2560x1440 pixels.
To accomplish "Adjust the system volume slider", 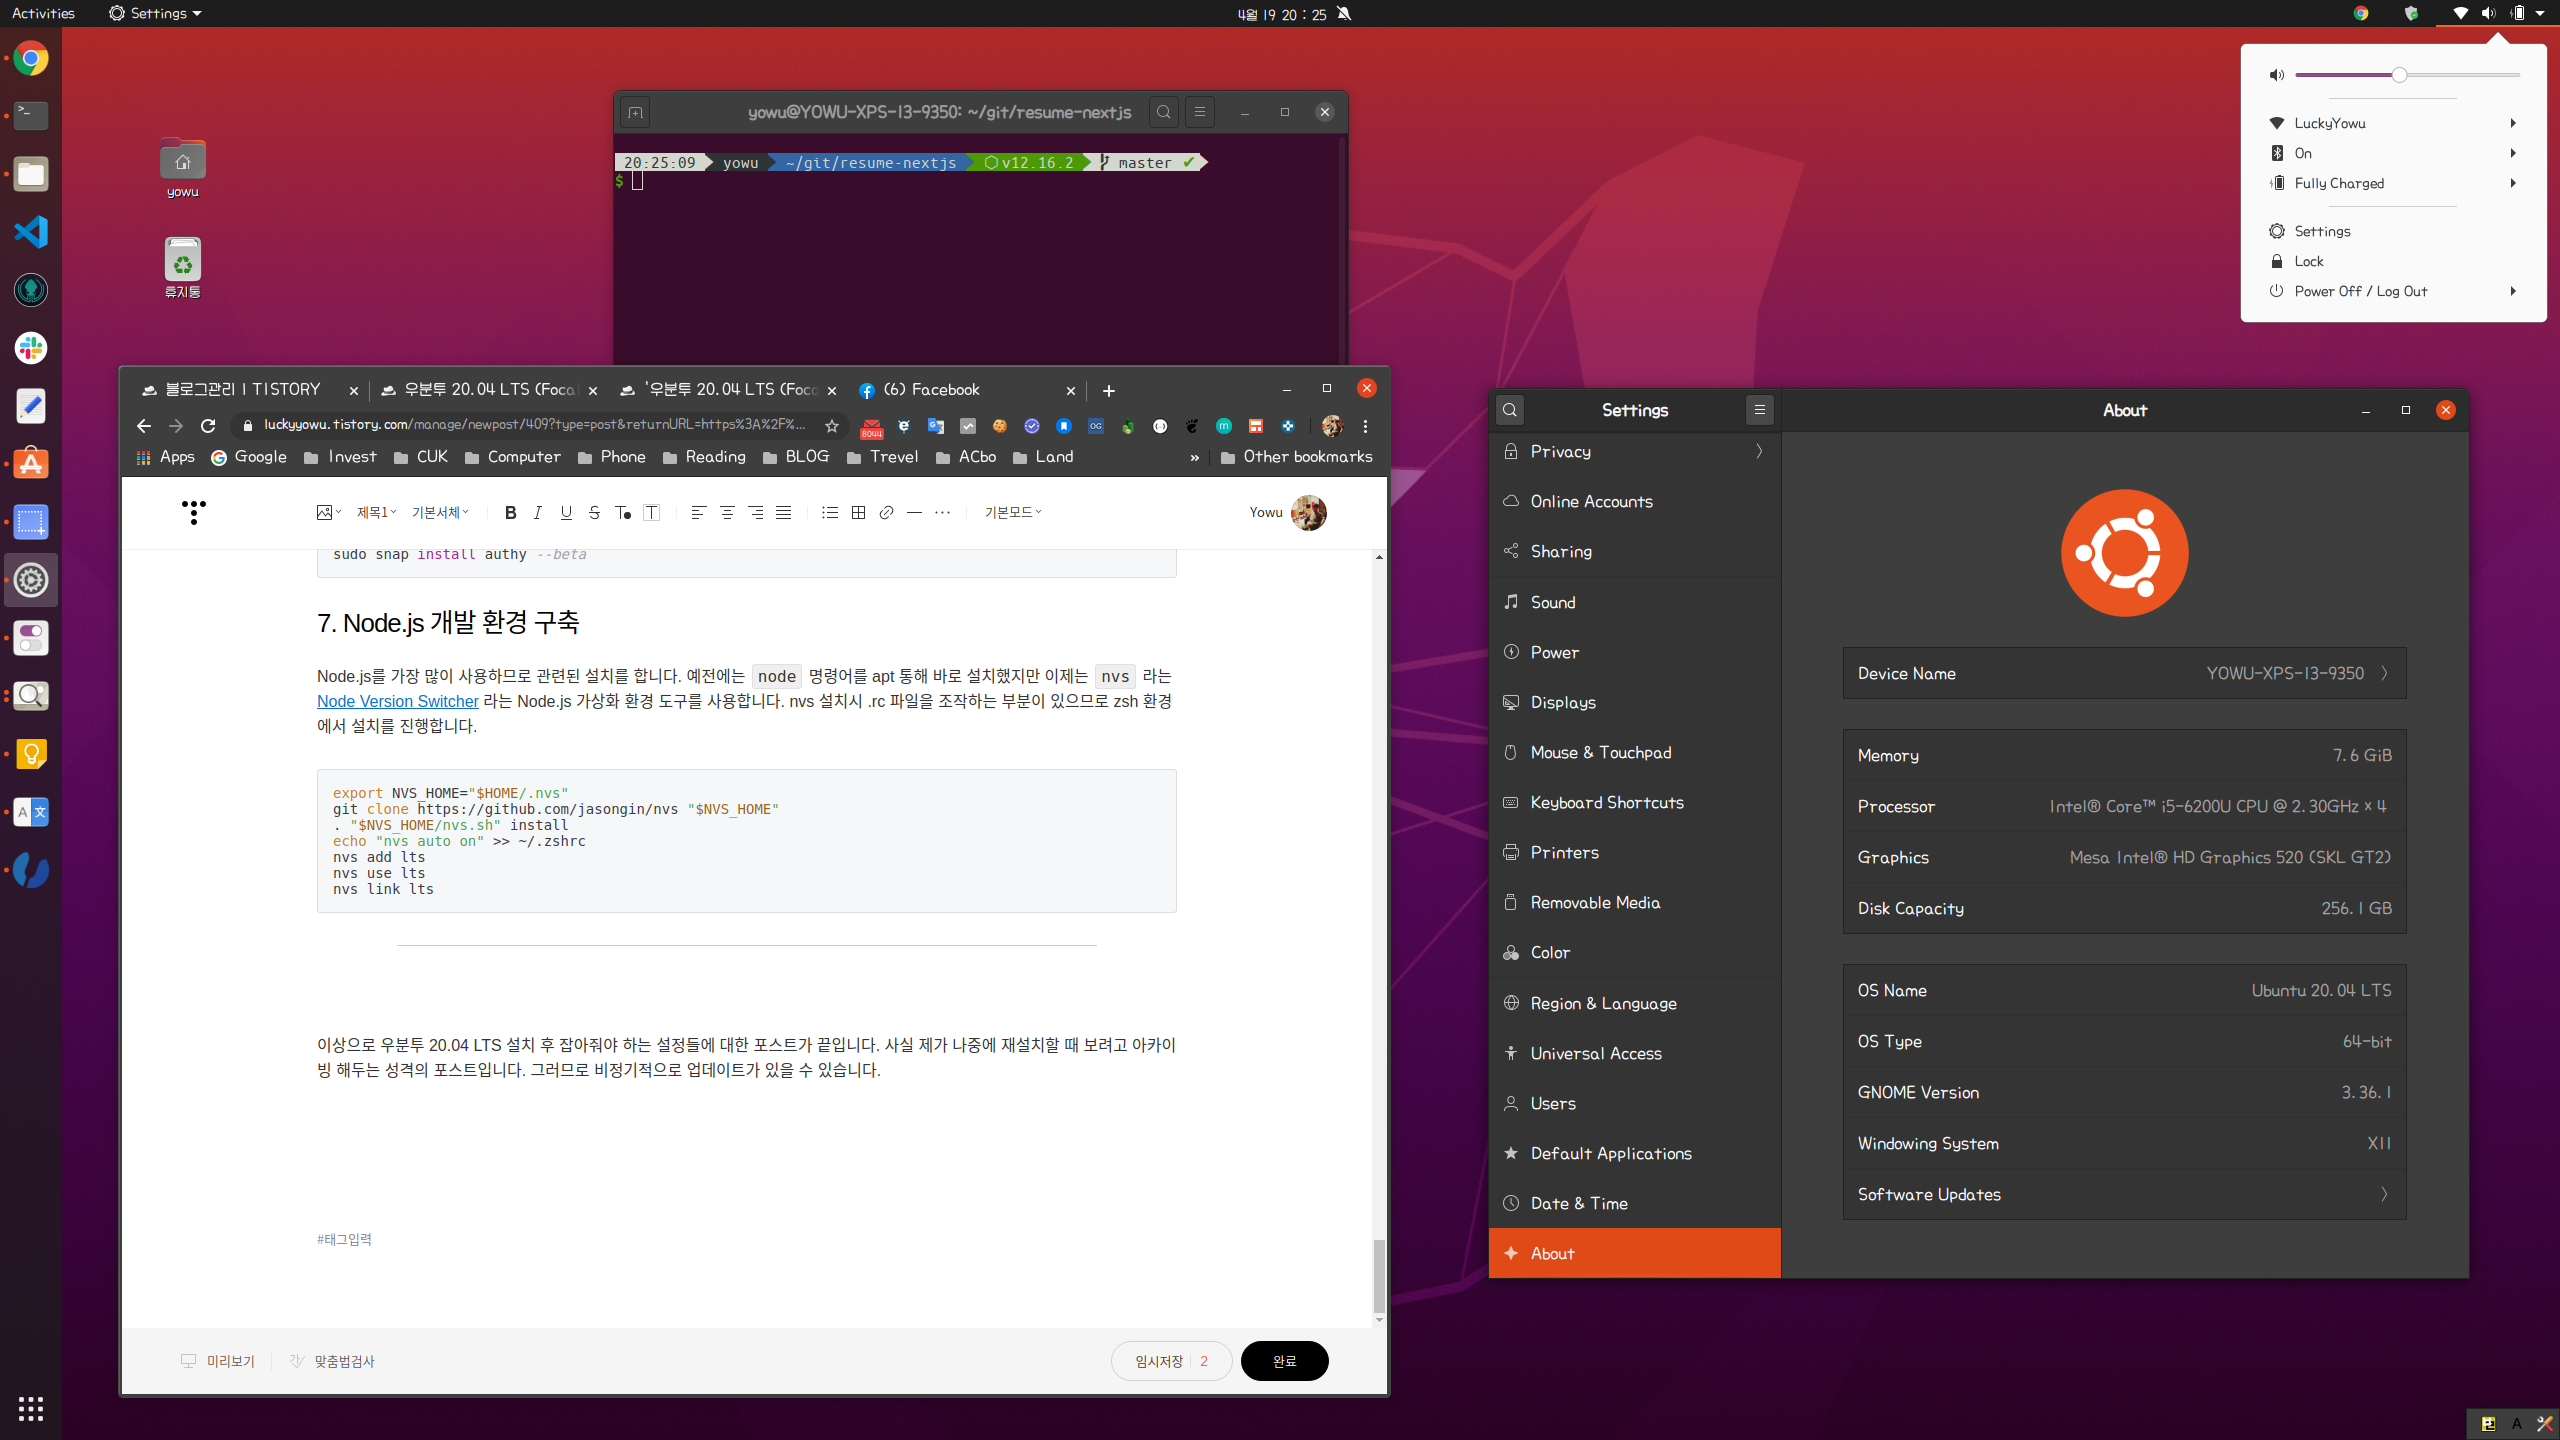I will [2398, 75].
